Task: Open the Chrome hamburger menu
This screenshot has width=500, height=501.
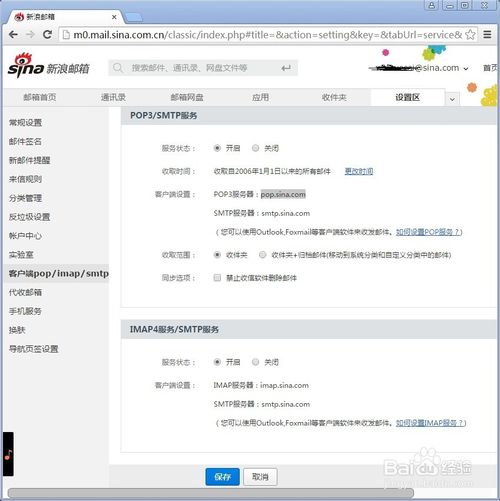Action: [x=487, y=34]
